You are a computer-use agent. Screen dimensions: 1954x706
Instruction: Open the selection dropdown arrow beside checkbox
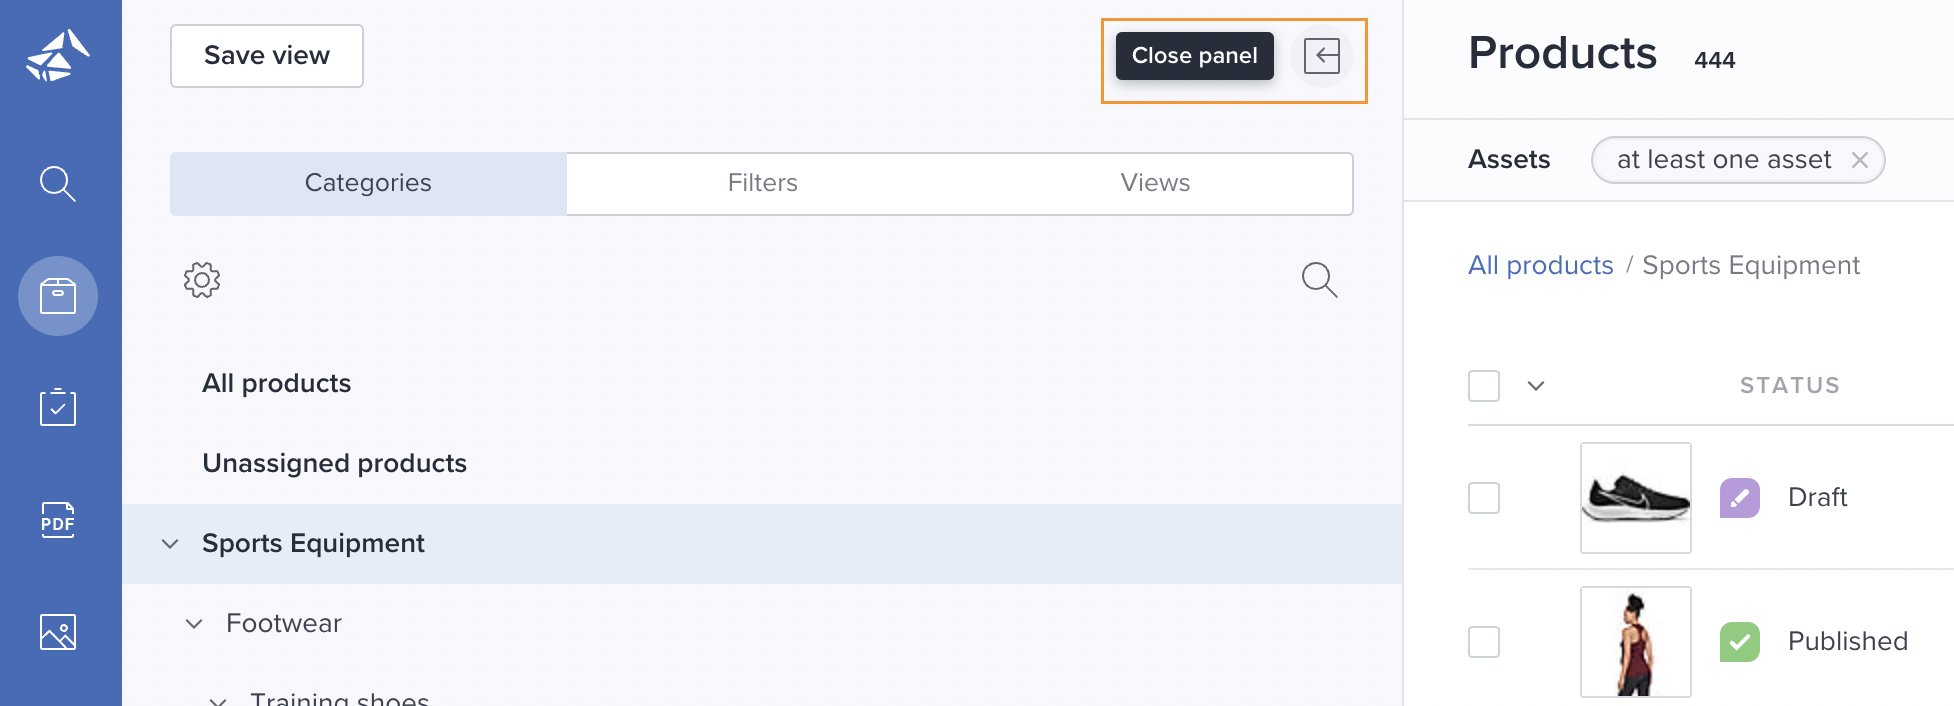(1536, 386)
